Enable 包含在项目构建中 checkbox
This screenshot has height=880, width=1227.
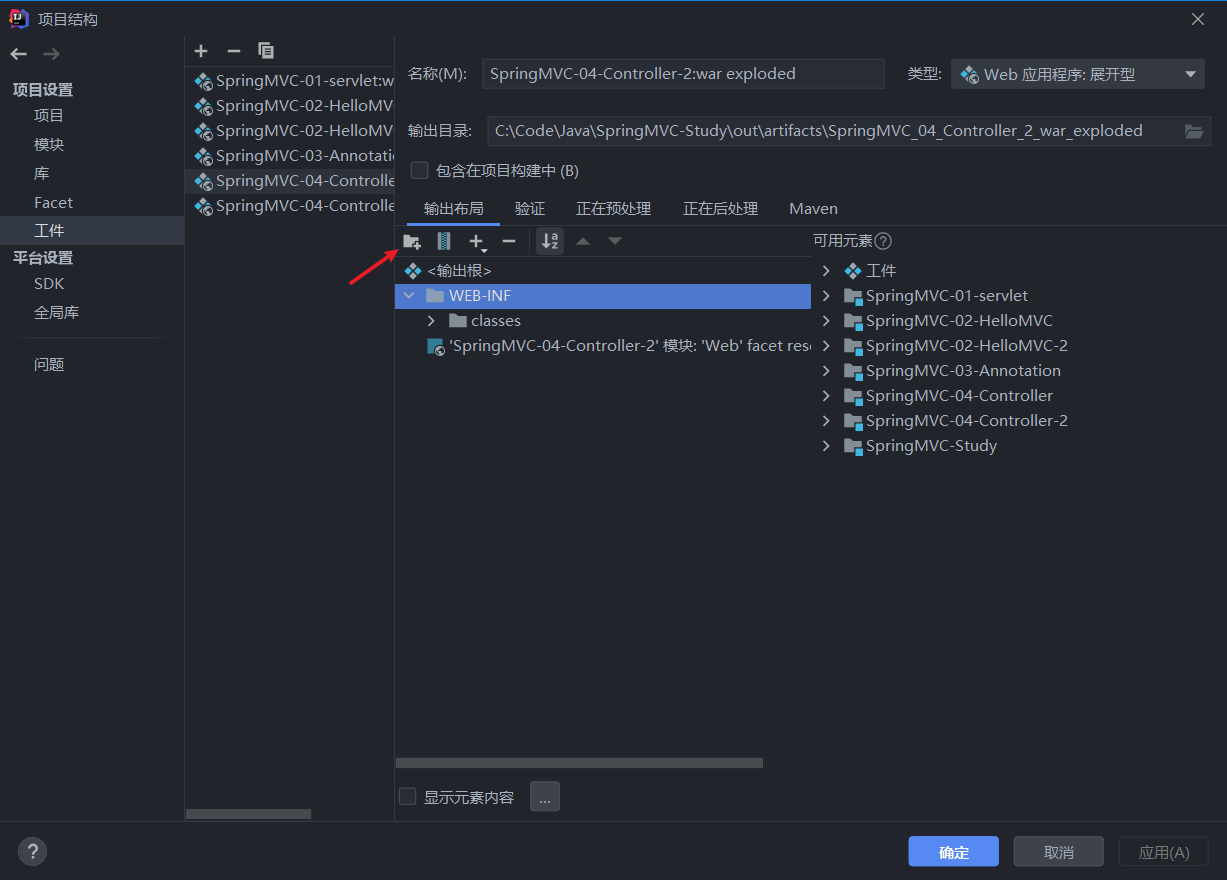tap(420, 170)
